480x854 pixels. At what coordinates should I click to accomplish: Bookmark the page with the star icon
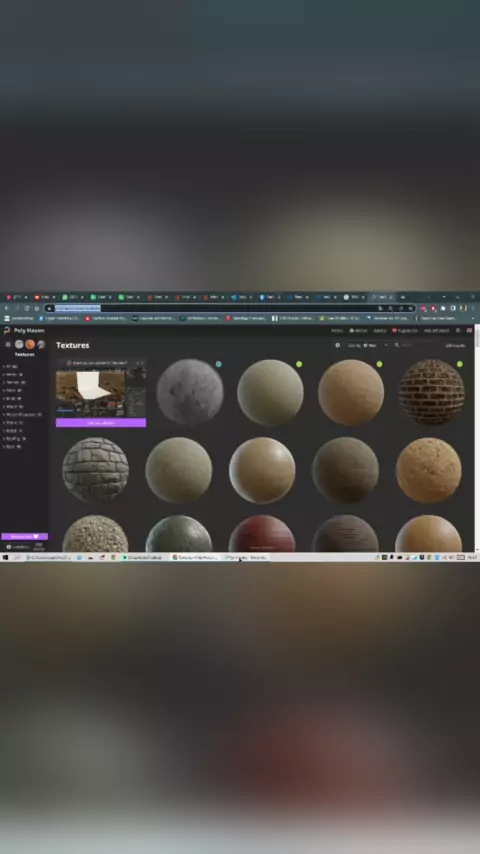(x=411, y=308)
